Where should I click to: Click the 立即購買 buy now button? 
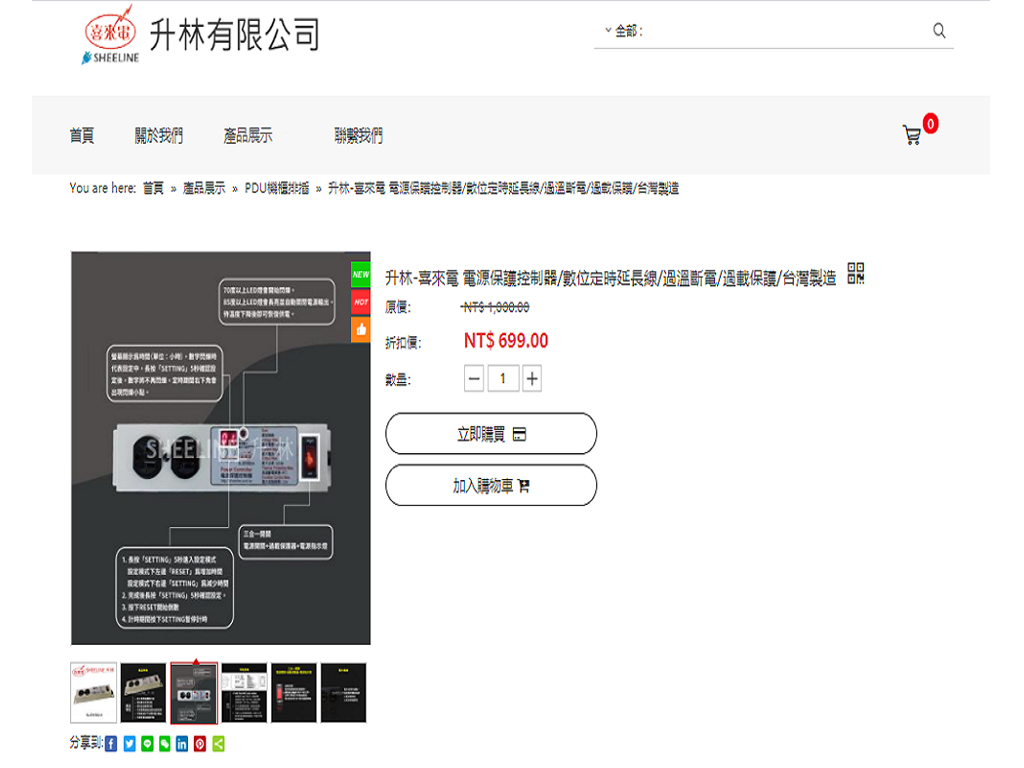[491, 434]
